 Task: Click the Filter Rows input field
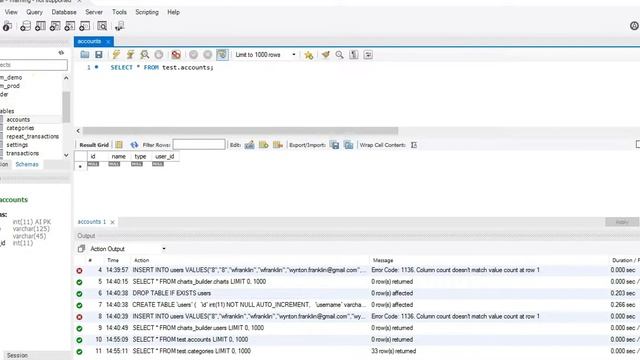click(199, 144)
